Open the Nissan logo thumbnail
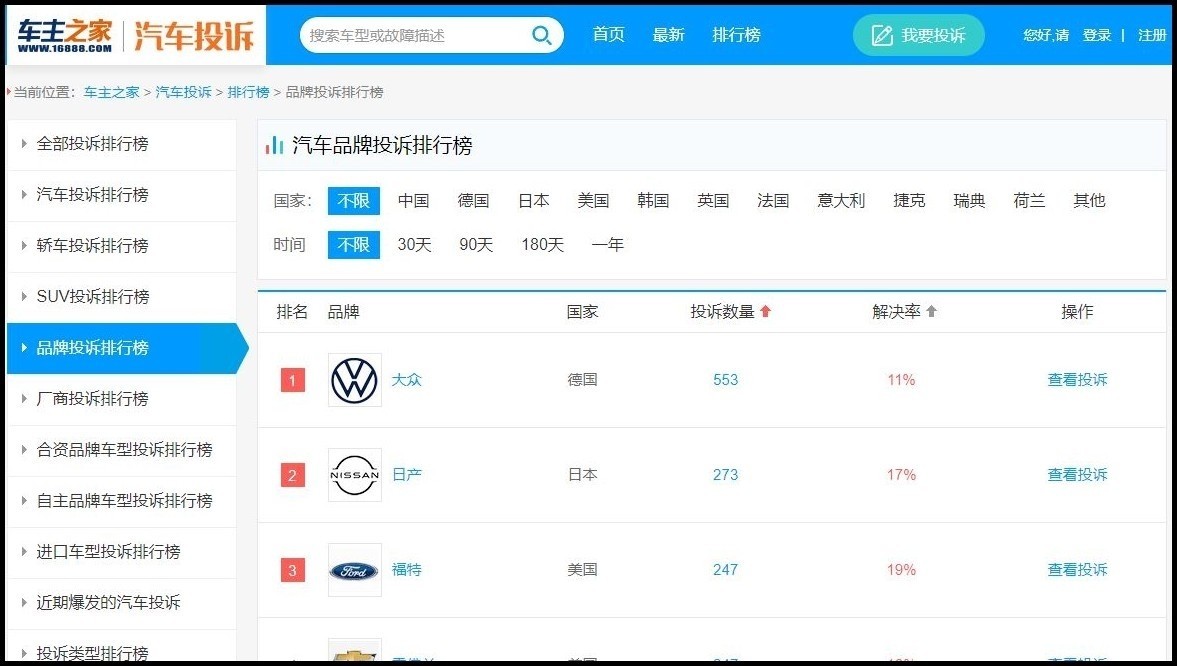 tap(355, 475)
